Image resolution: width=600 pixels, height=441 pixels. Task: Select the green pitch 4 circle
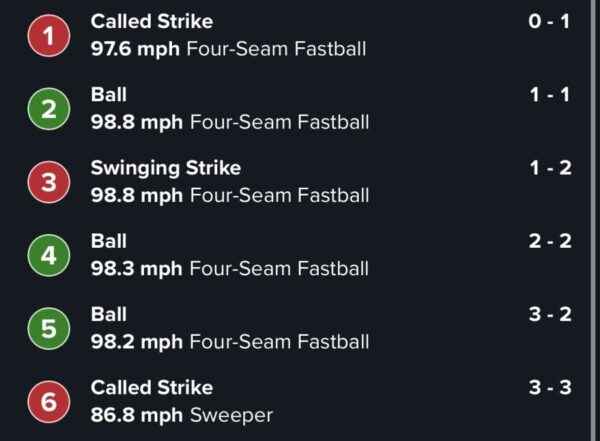pyautogui.click(x=47, y=255)
